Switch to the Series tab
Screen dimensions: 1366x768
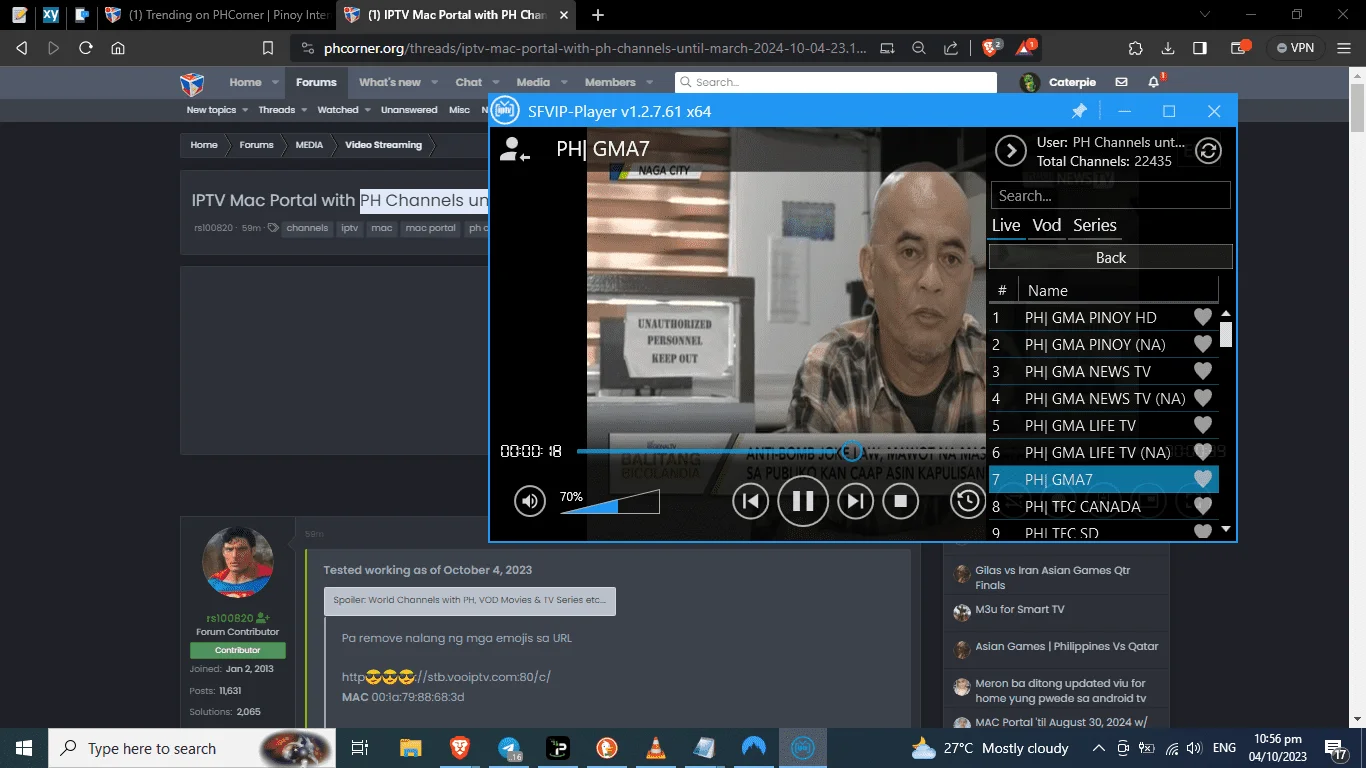(x=1095, y=225)
